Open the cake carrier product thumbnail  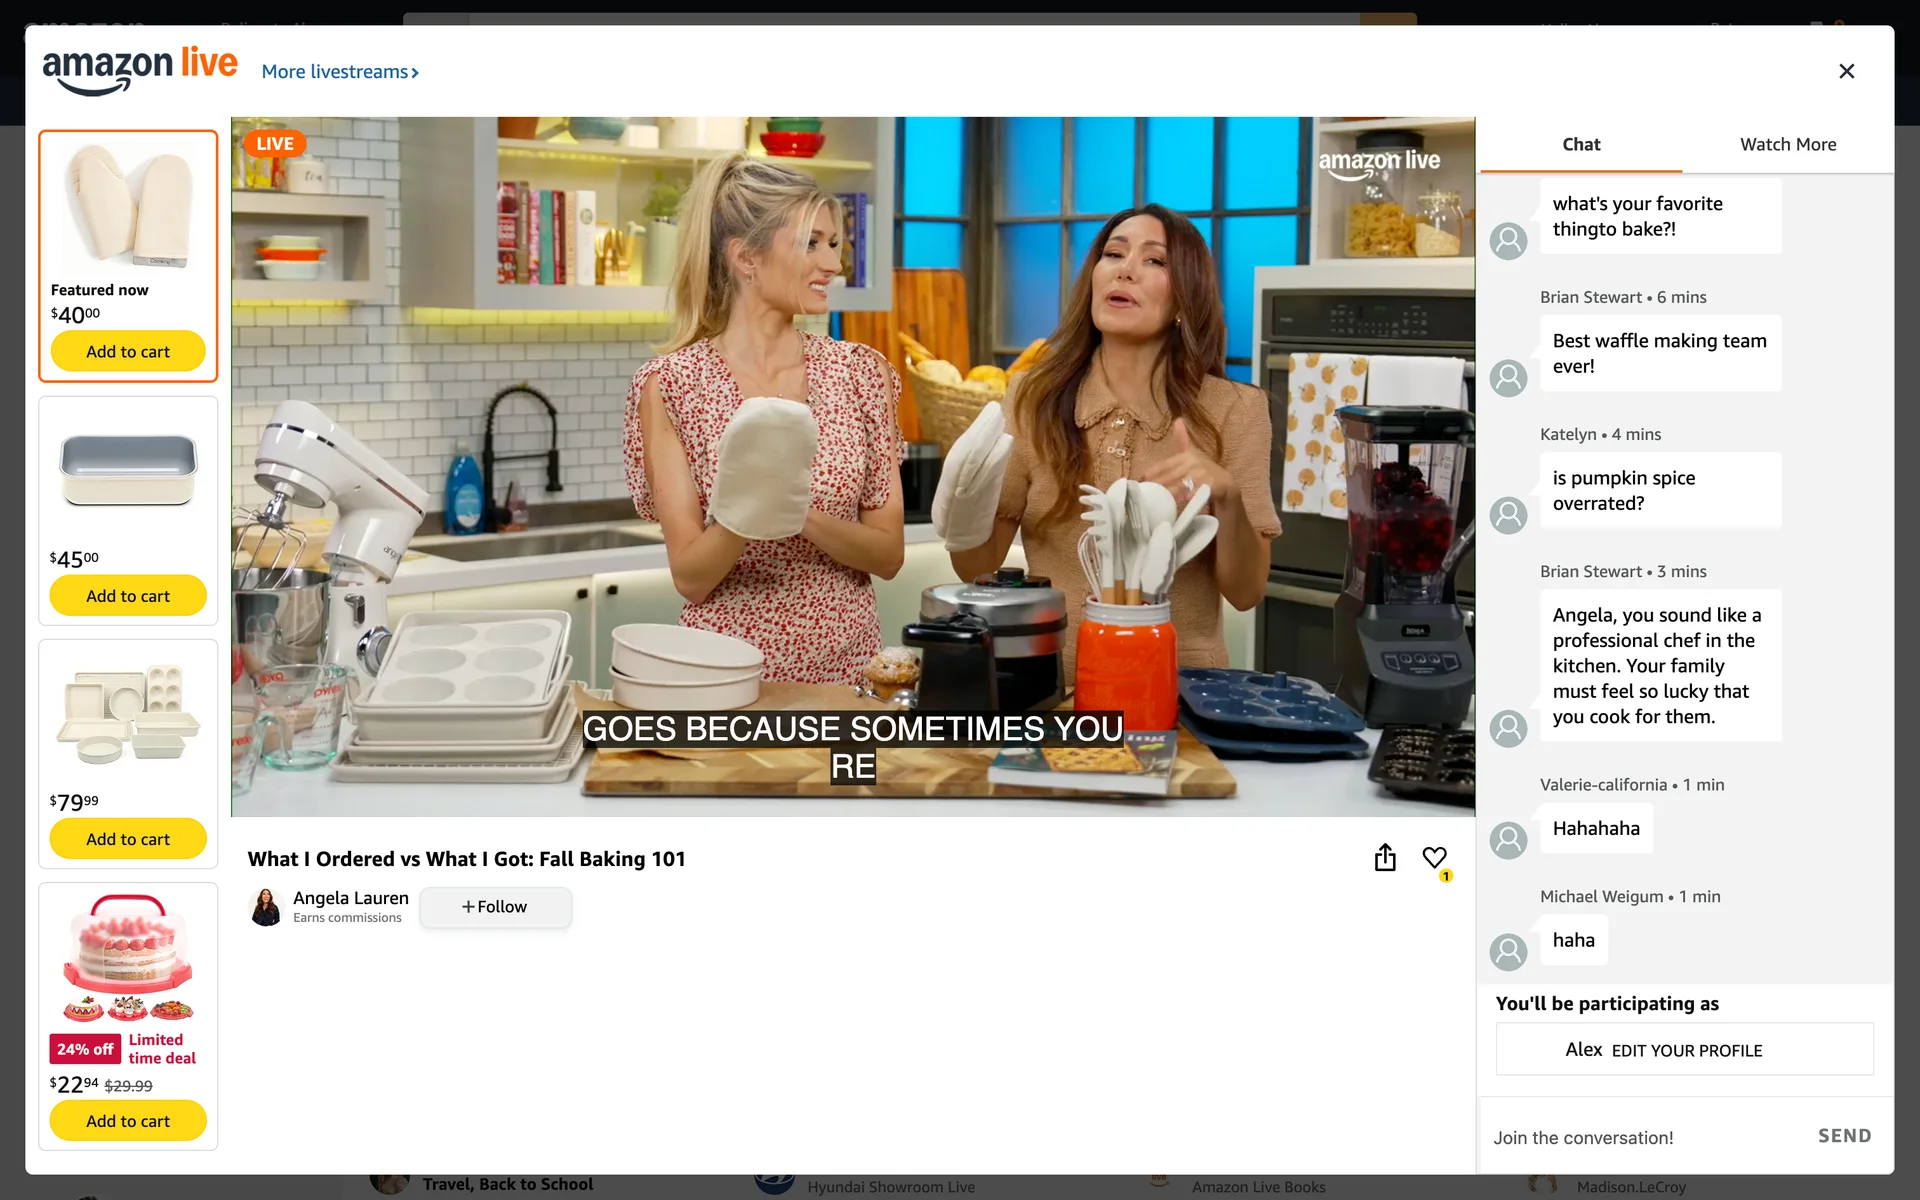128,957
